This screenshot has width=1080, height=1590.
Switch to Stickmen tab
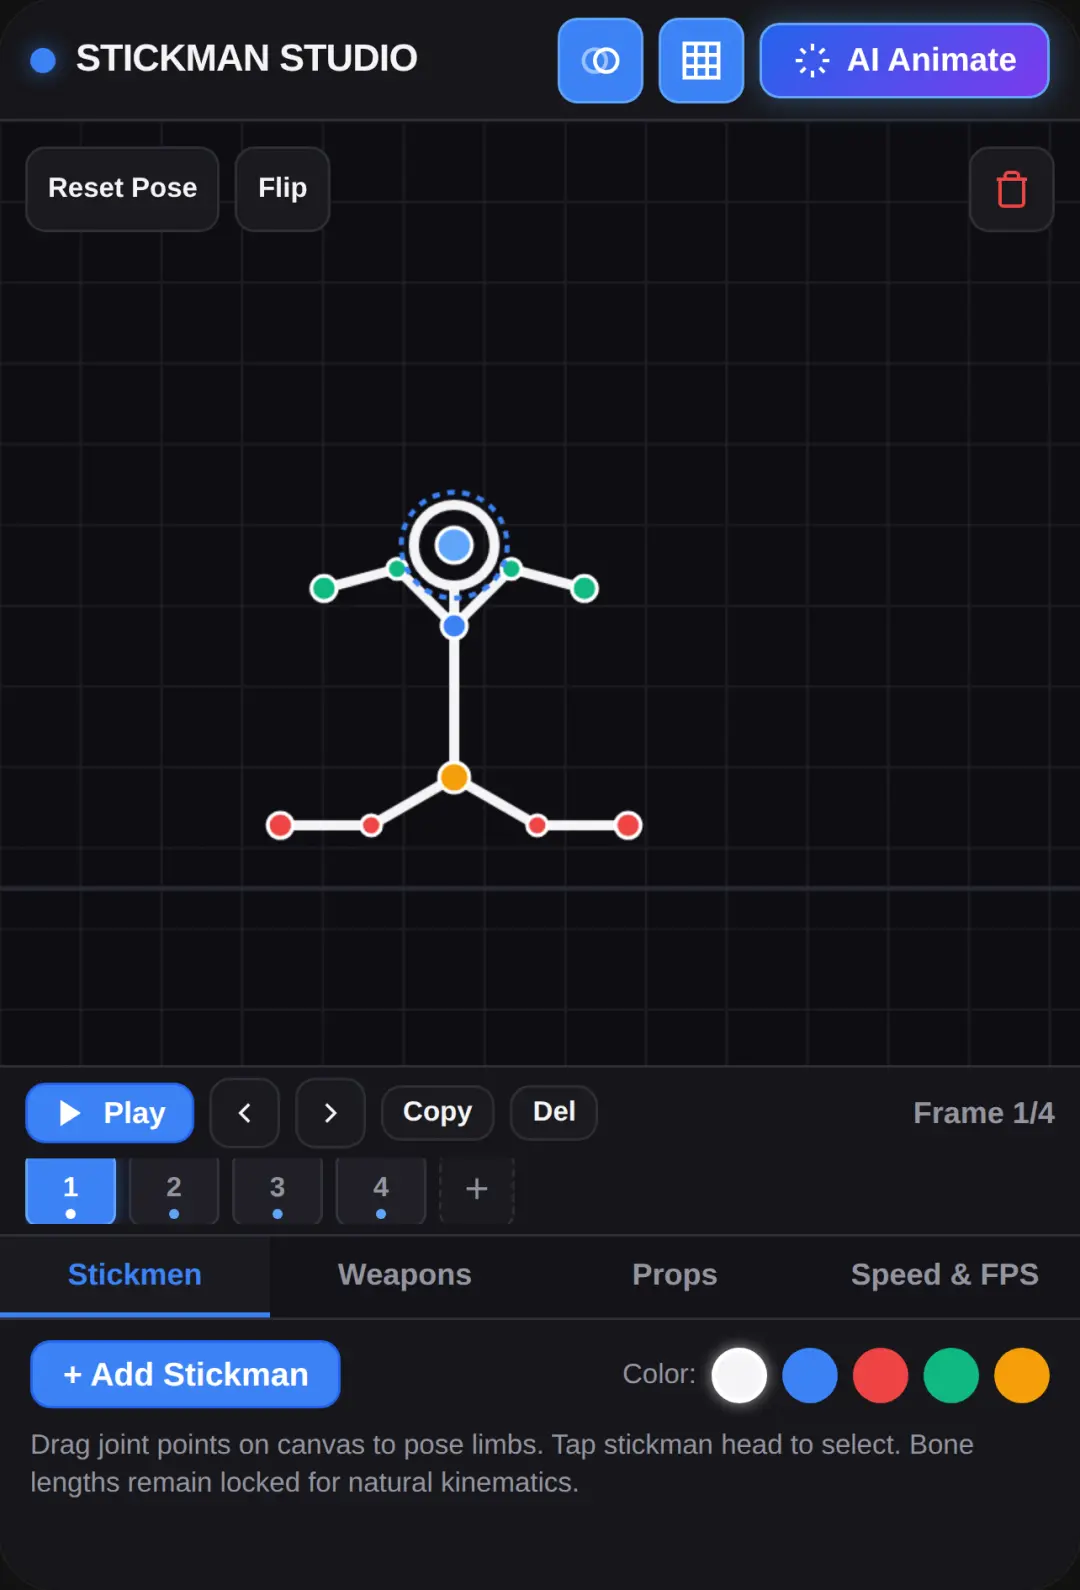click(135, 1275)
